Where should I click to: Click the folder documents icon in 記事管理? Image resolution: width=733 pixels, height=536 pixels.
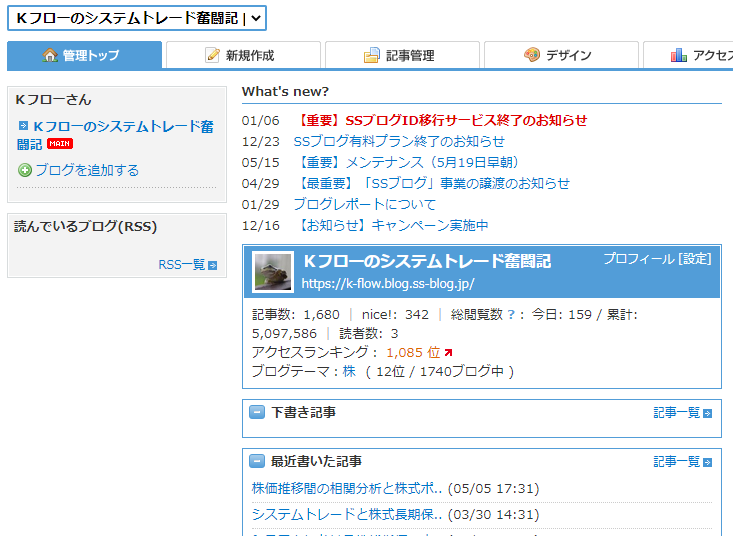(x=372, y=55)
